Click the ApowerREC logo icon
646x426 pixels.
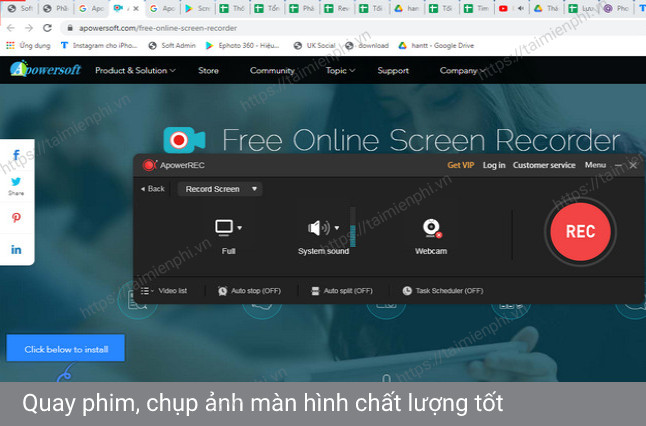(x=150, y=165)
